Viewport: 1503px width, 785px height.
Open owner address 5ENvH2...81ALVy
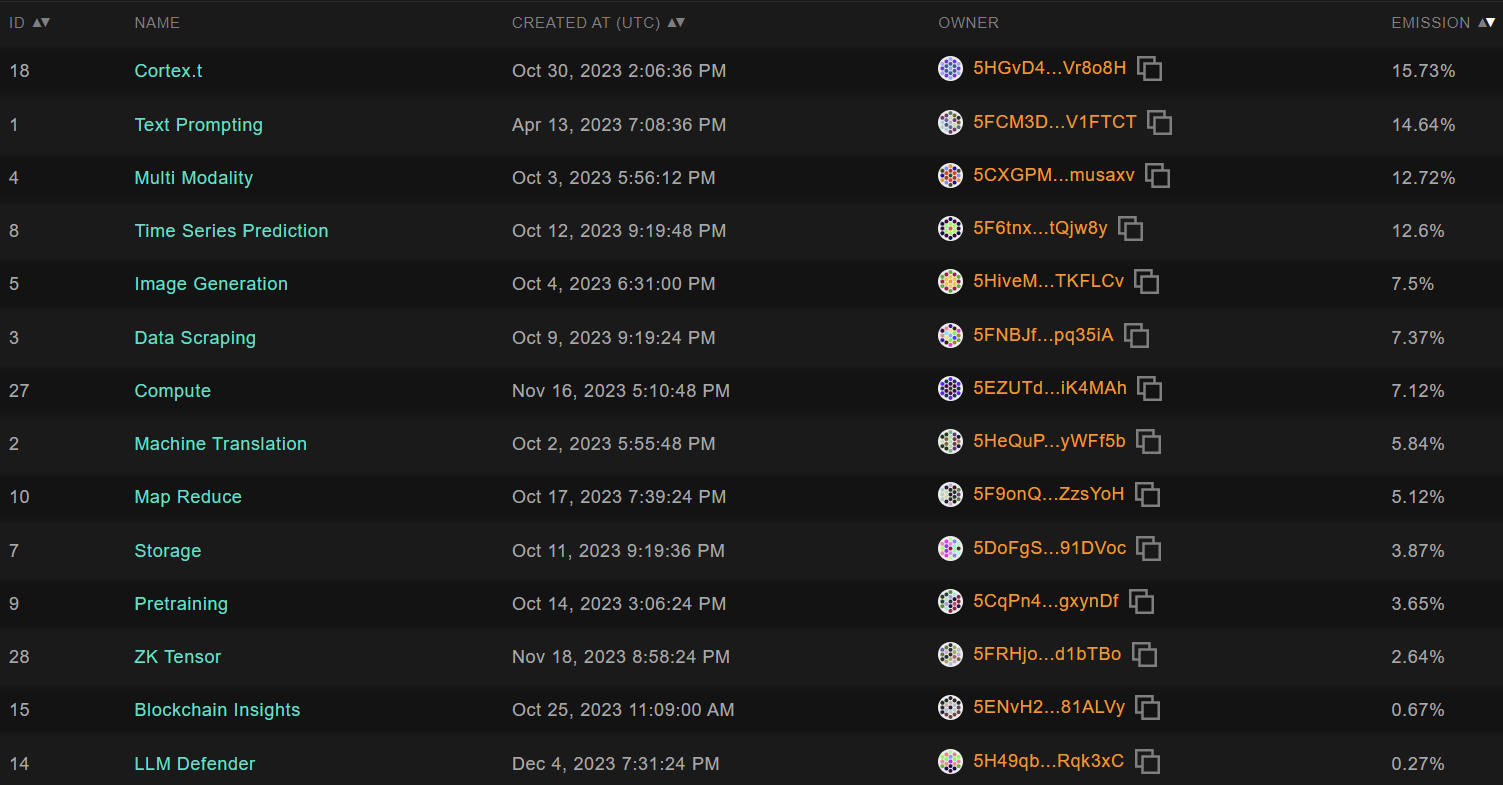click(x=1049, y=707)
